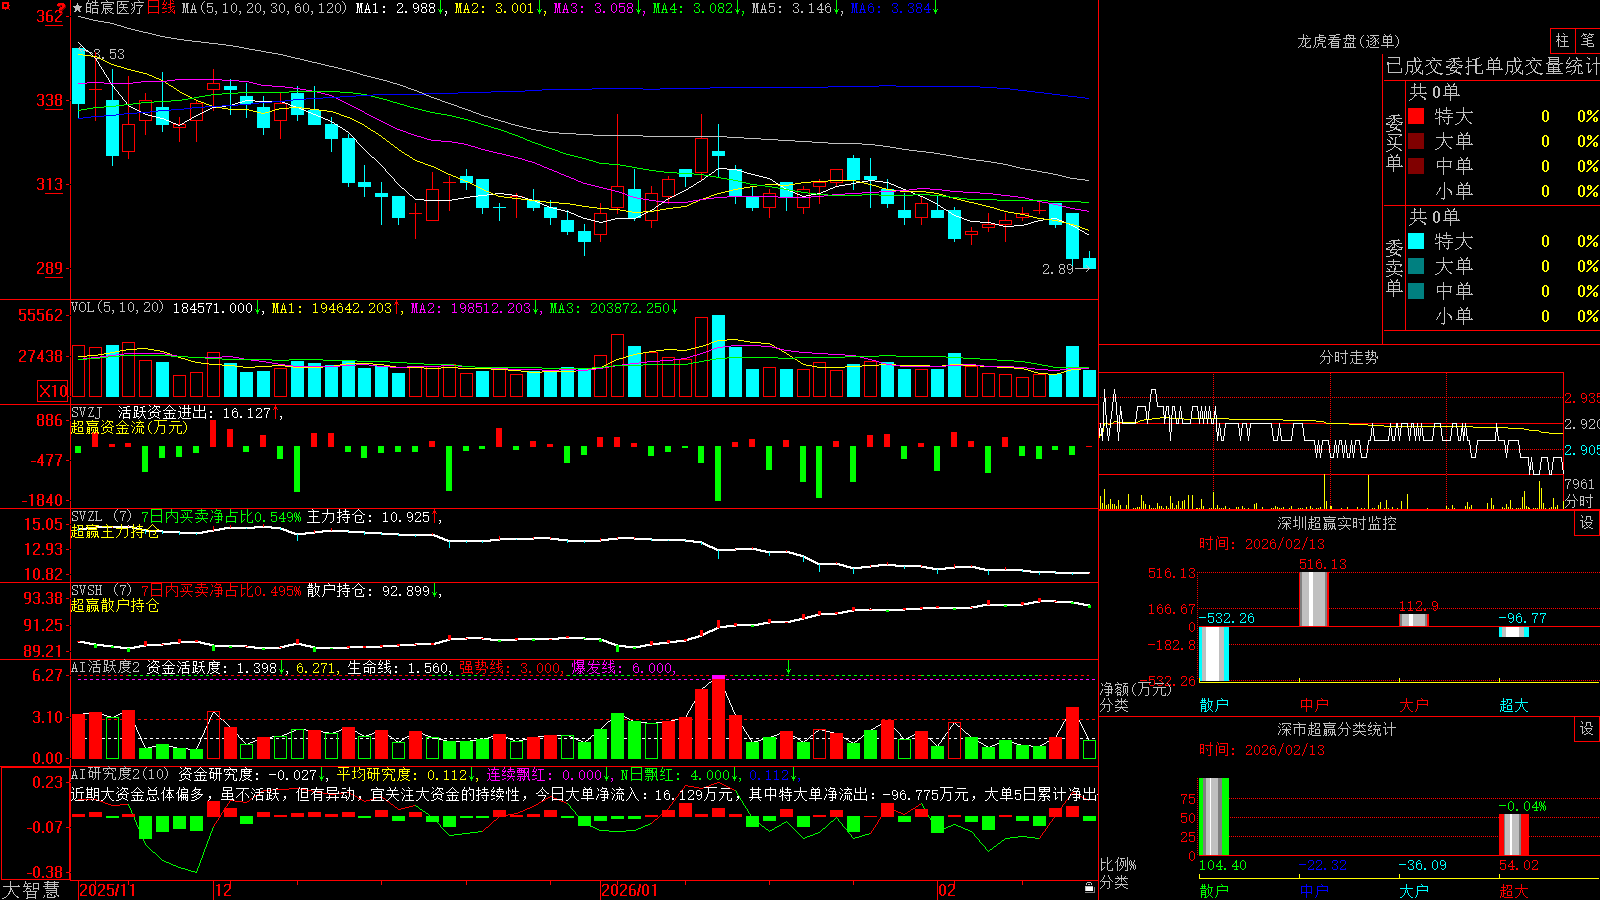Click 超大 category in 深圳超赢实时监控 chart
The image size is (1600, 900).
1514,705
